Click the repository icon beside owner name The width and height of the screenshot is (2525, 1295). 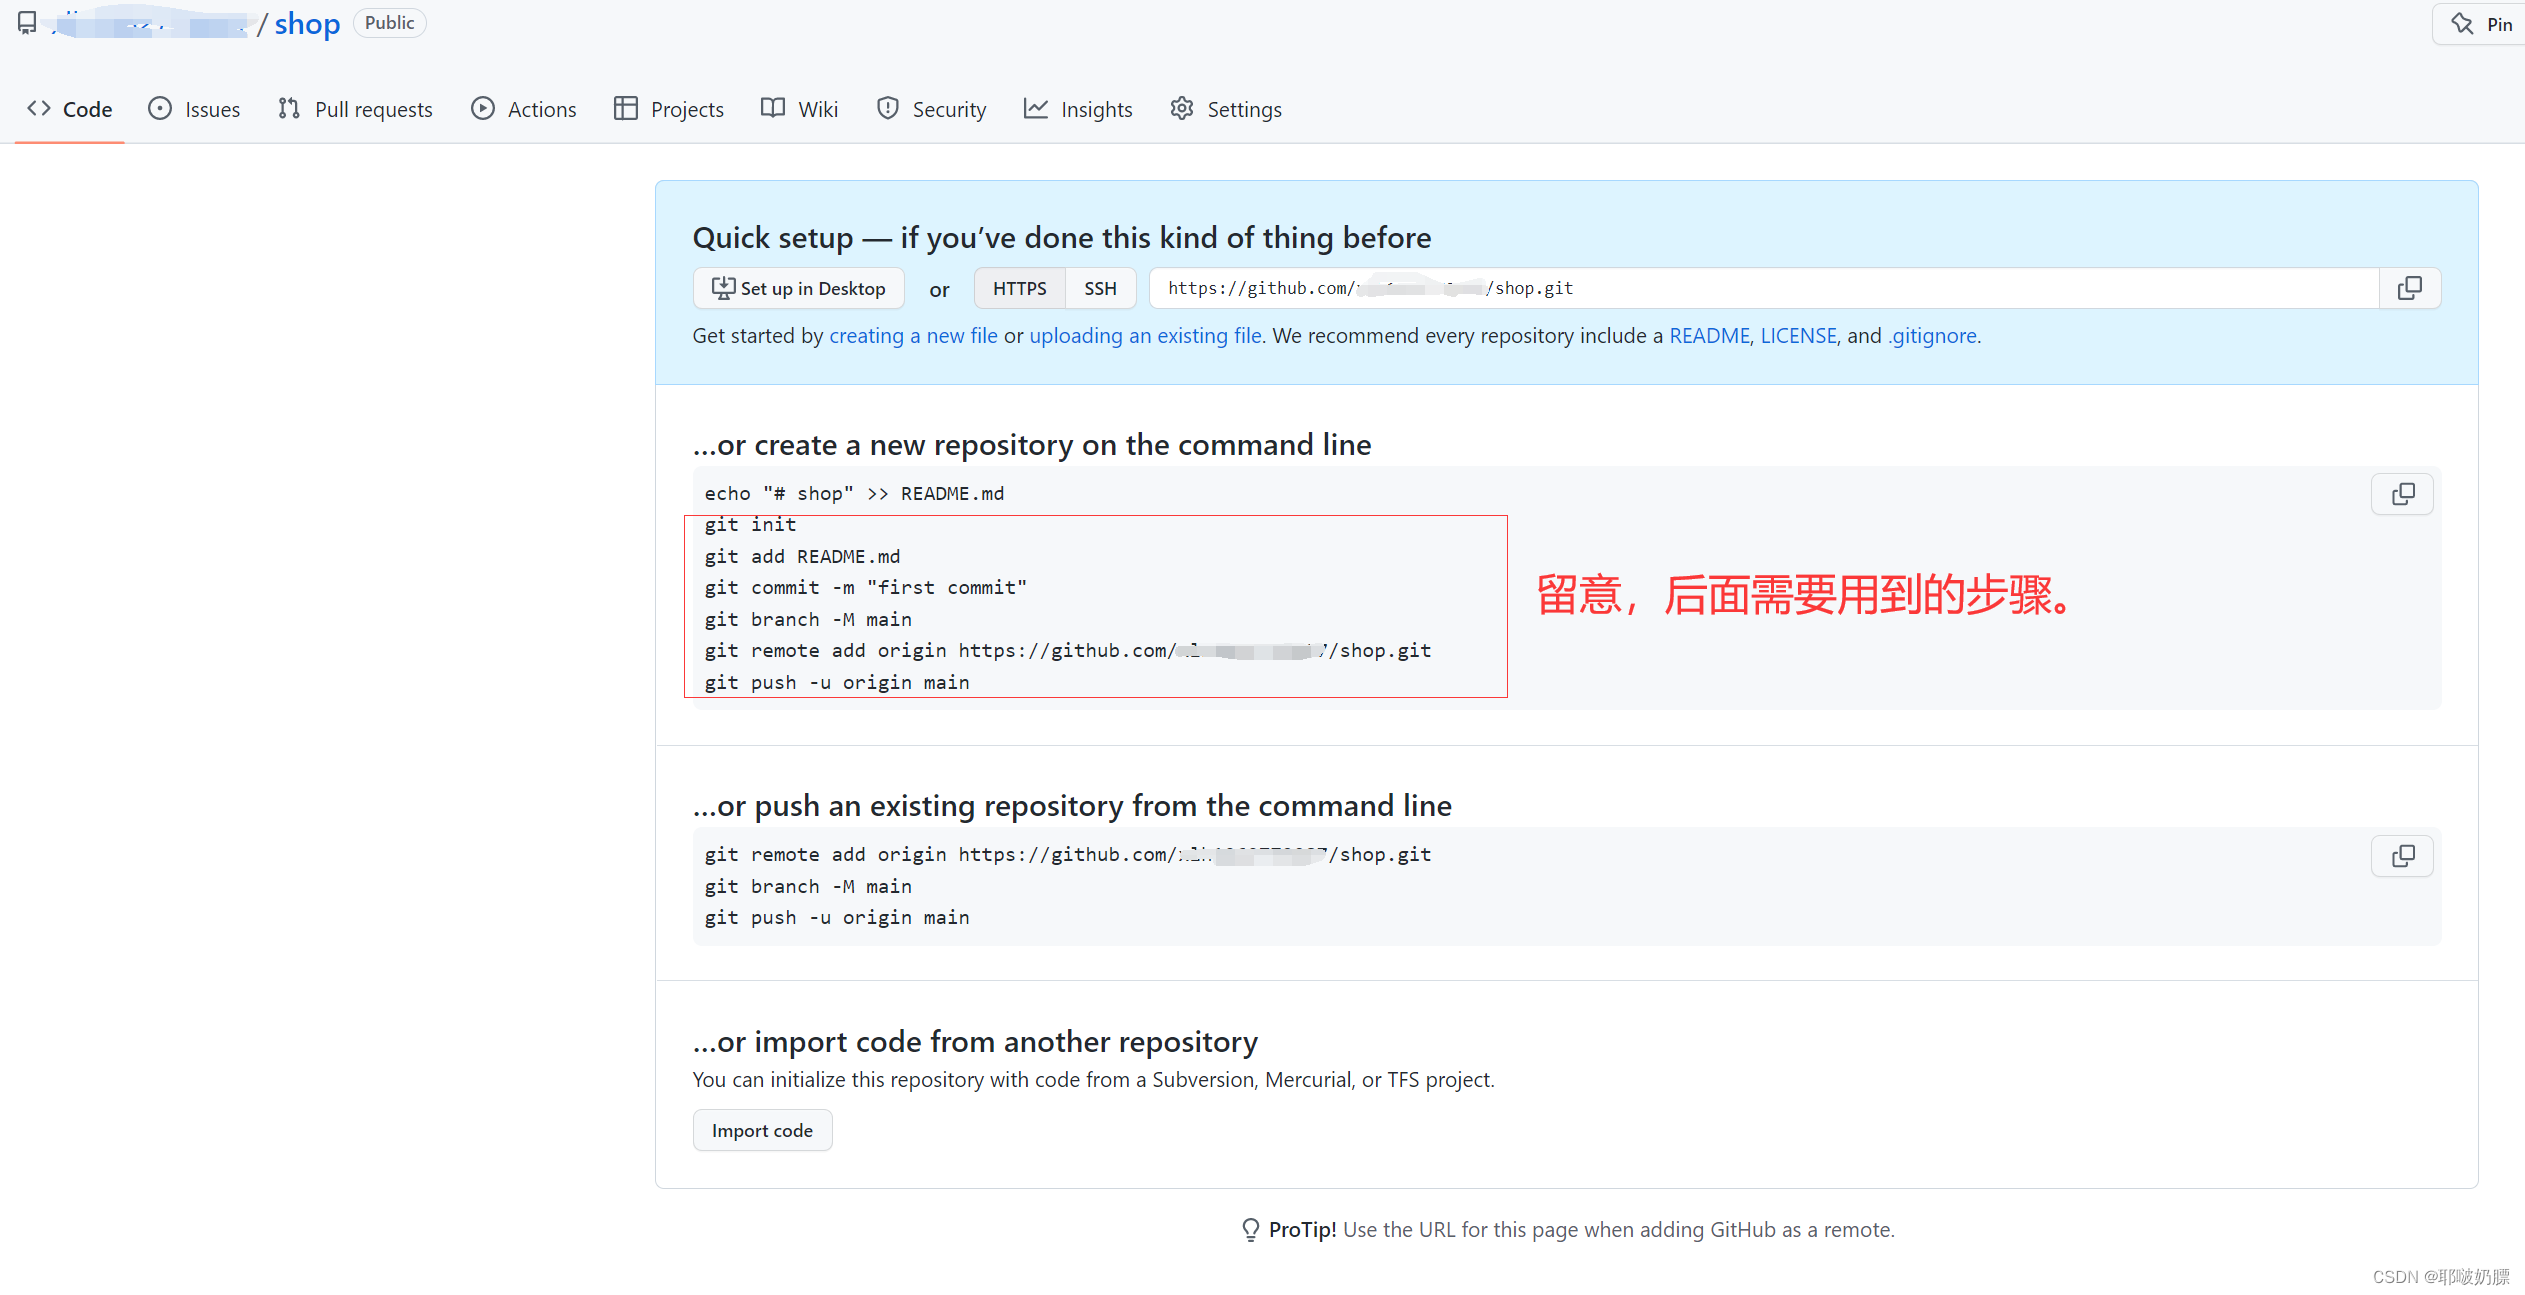(x=27, y=23)
